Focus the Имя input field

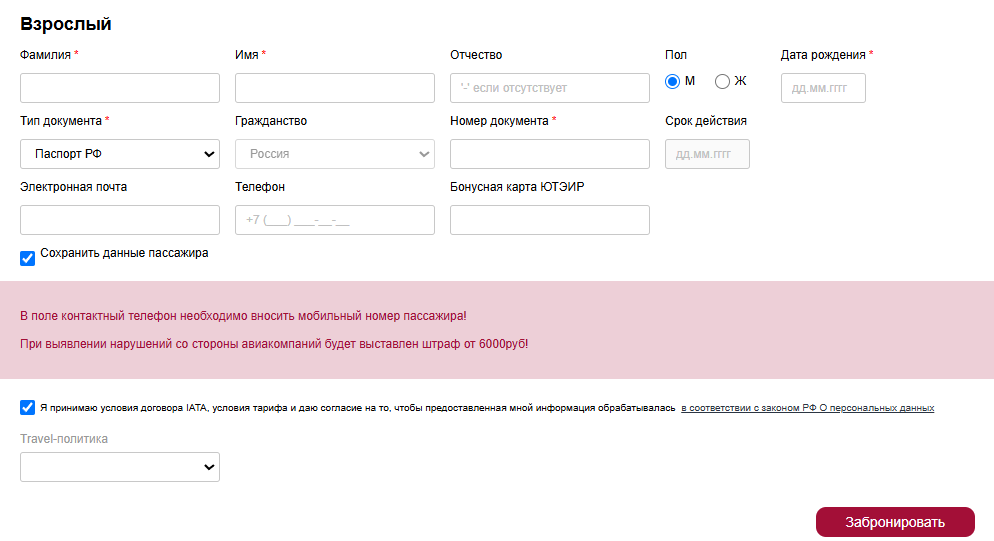(335, 88)
